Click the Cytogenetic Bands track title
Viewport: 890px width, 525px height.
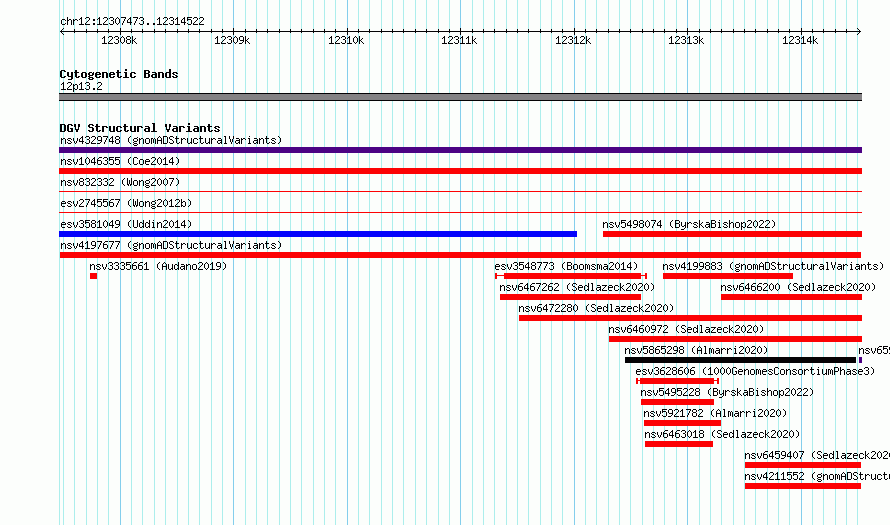click(x=119, y=74)
